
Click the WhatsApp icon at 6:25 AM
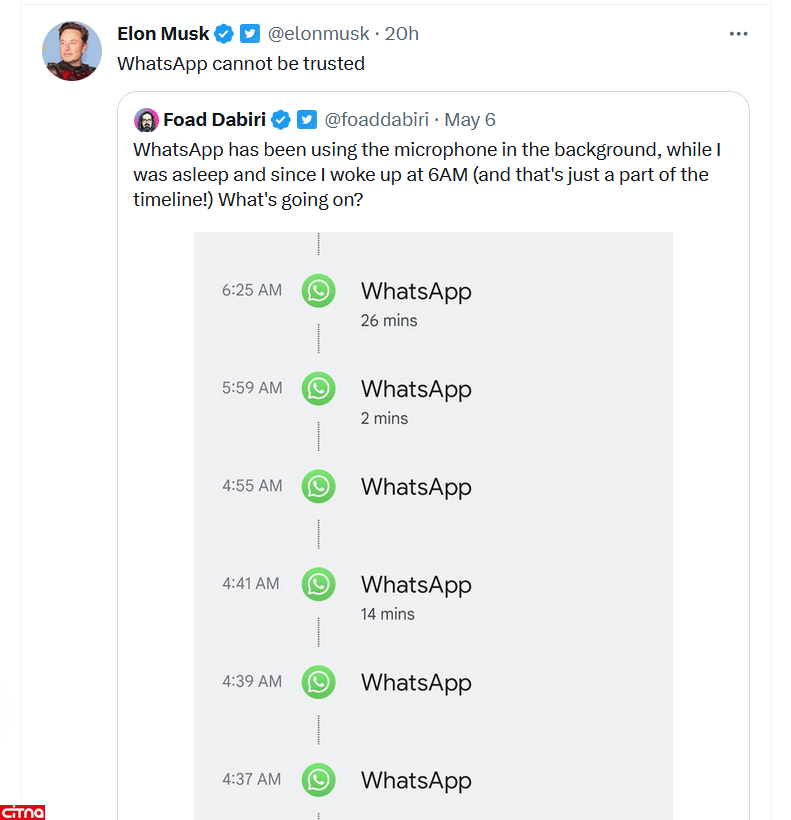(x=318, y=291)
